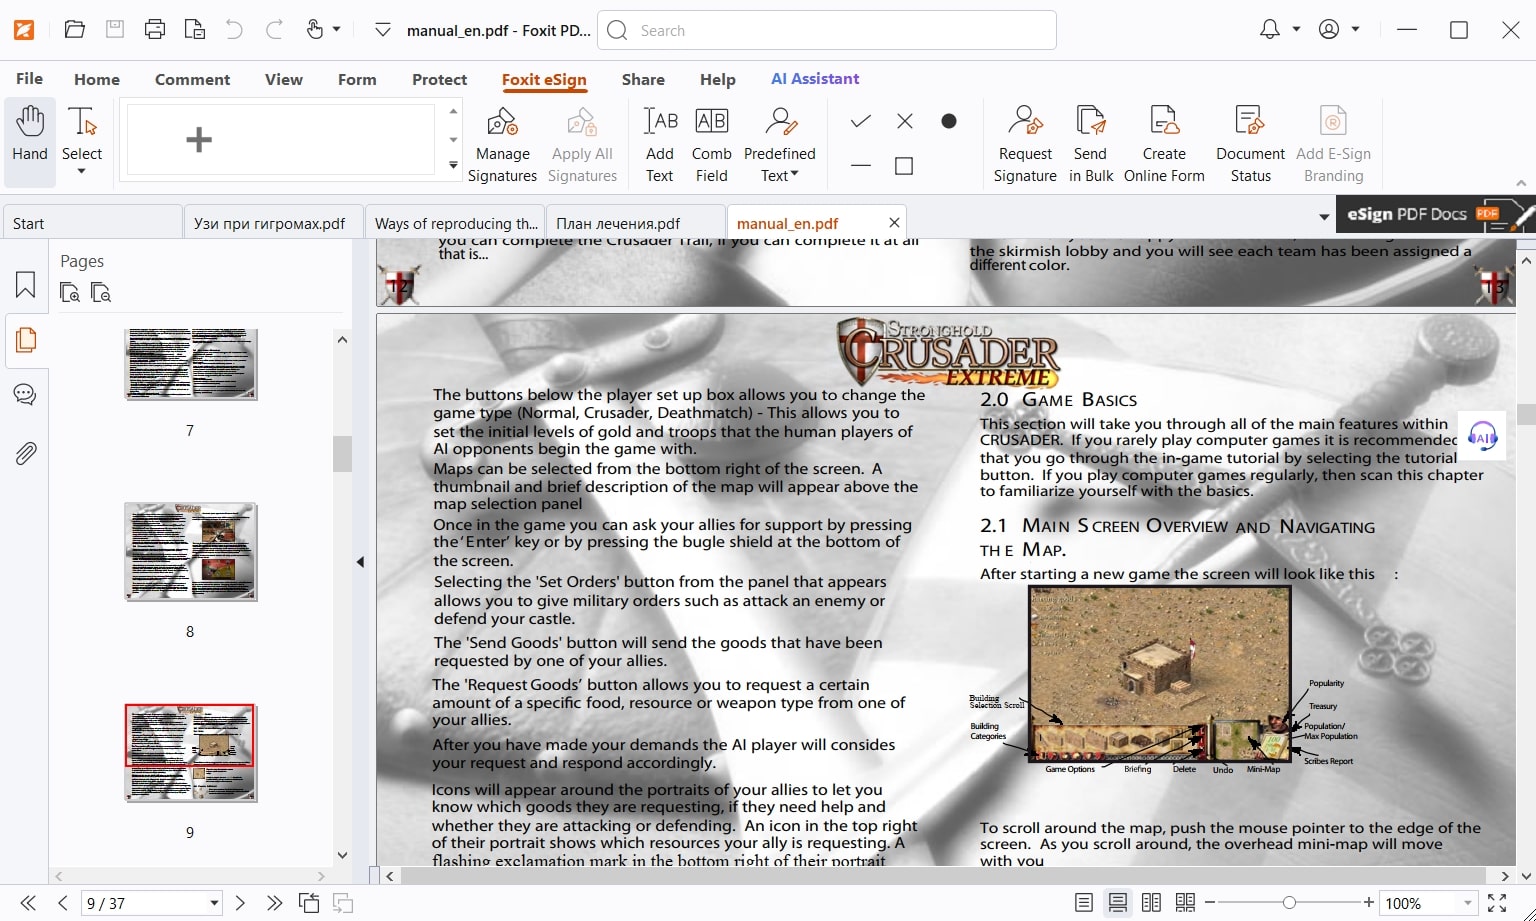1536x921 pixels.
Task: Open the AI Assistant tab
Action: tap(815, 79)
